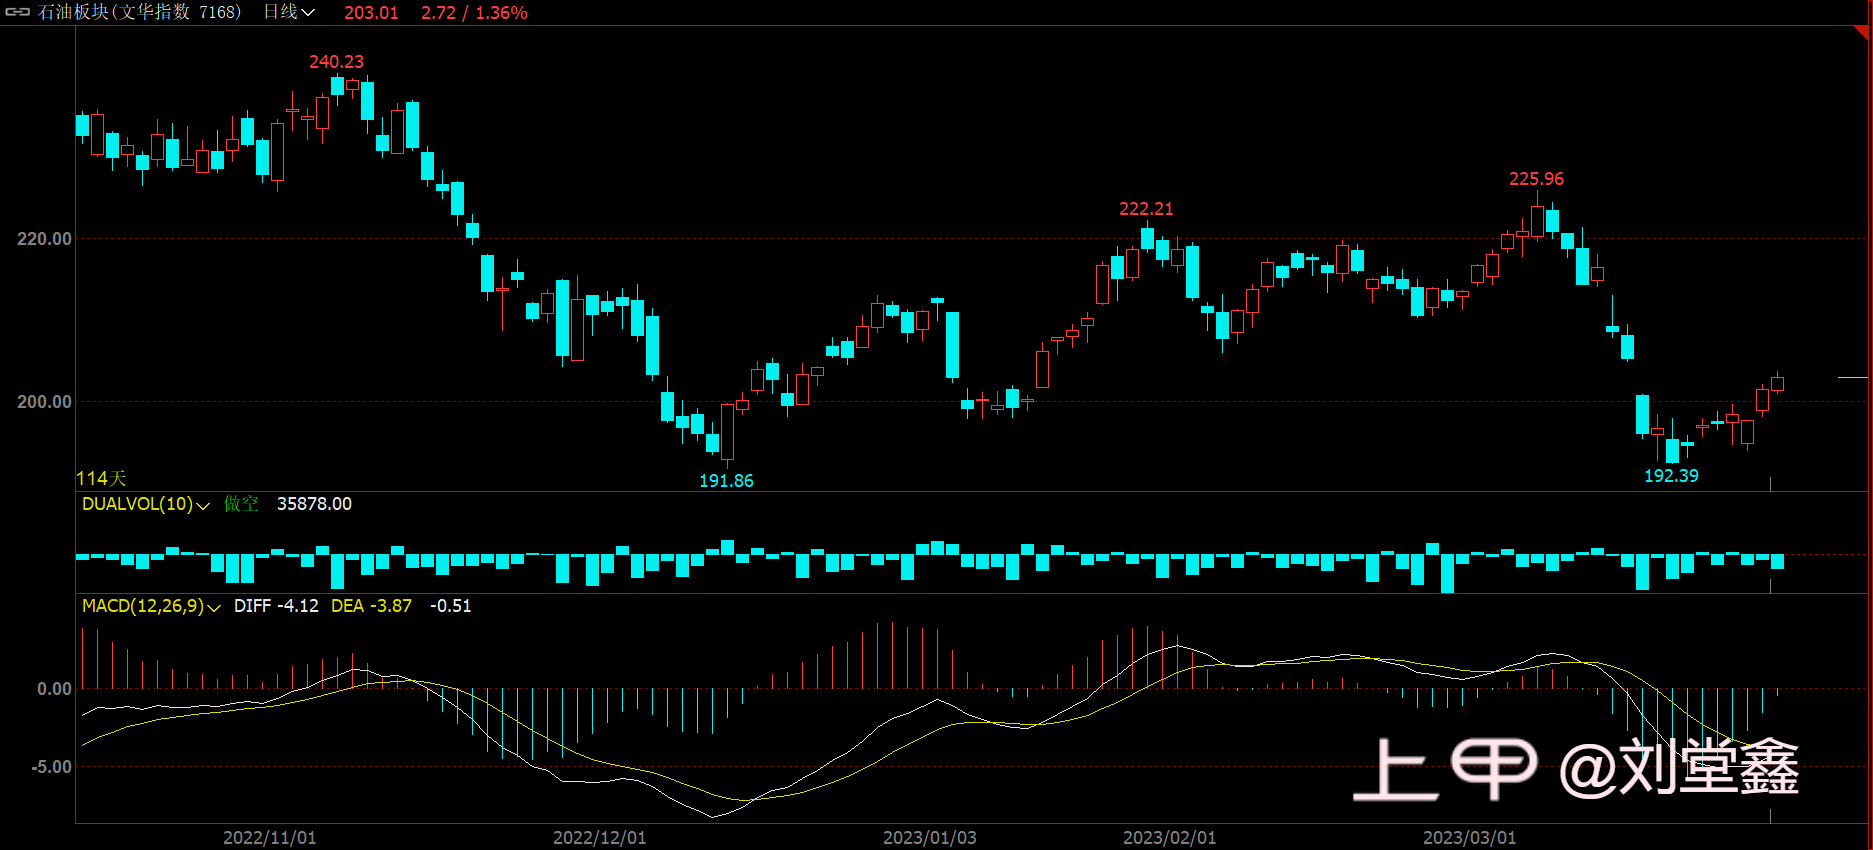Click the 222.21 peak price label
Screen dimensions: 1873x850
tap(1146, 209)
